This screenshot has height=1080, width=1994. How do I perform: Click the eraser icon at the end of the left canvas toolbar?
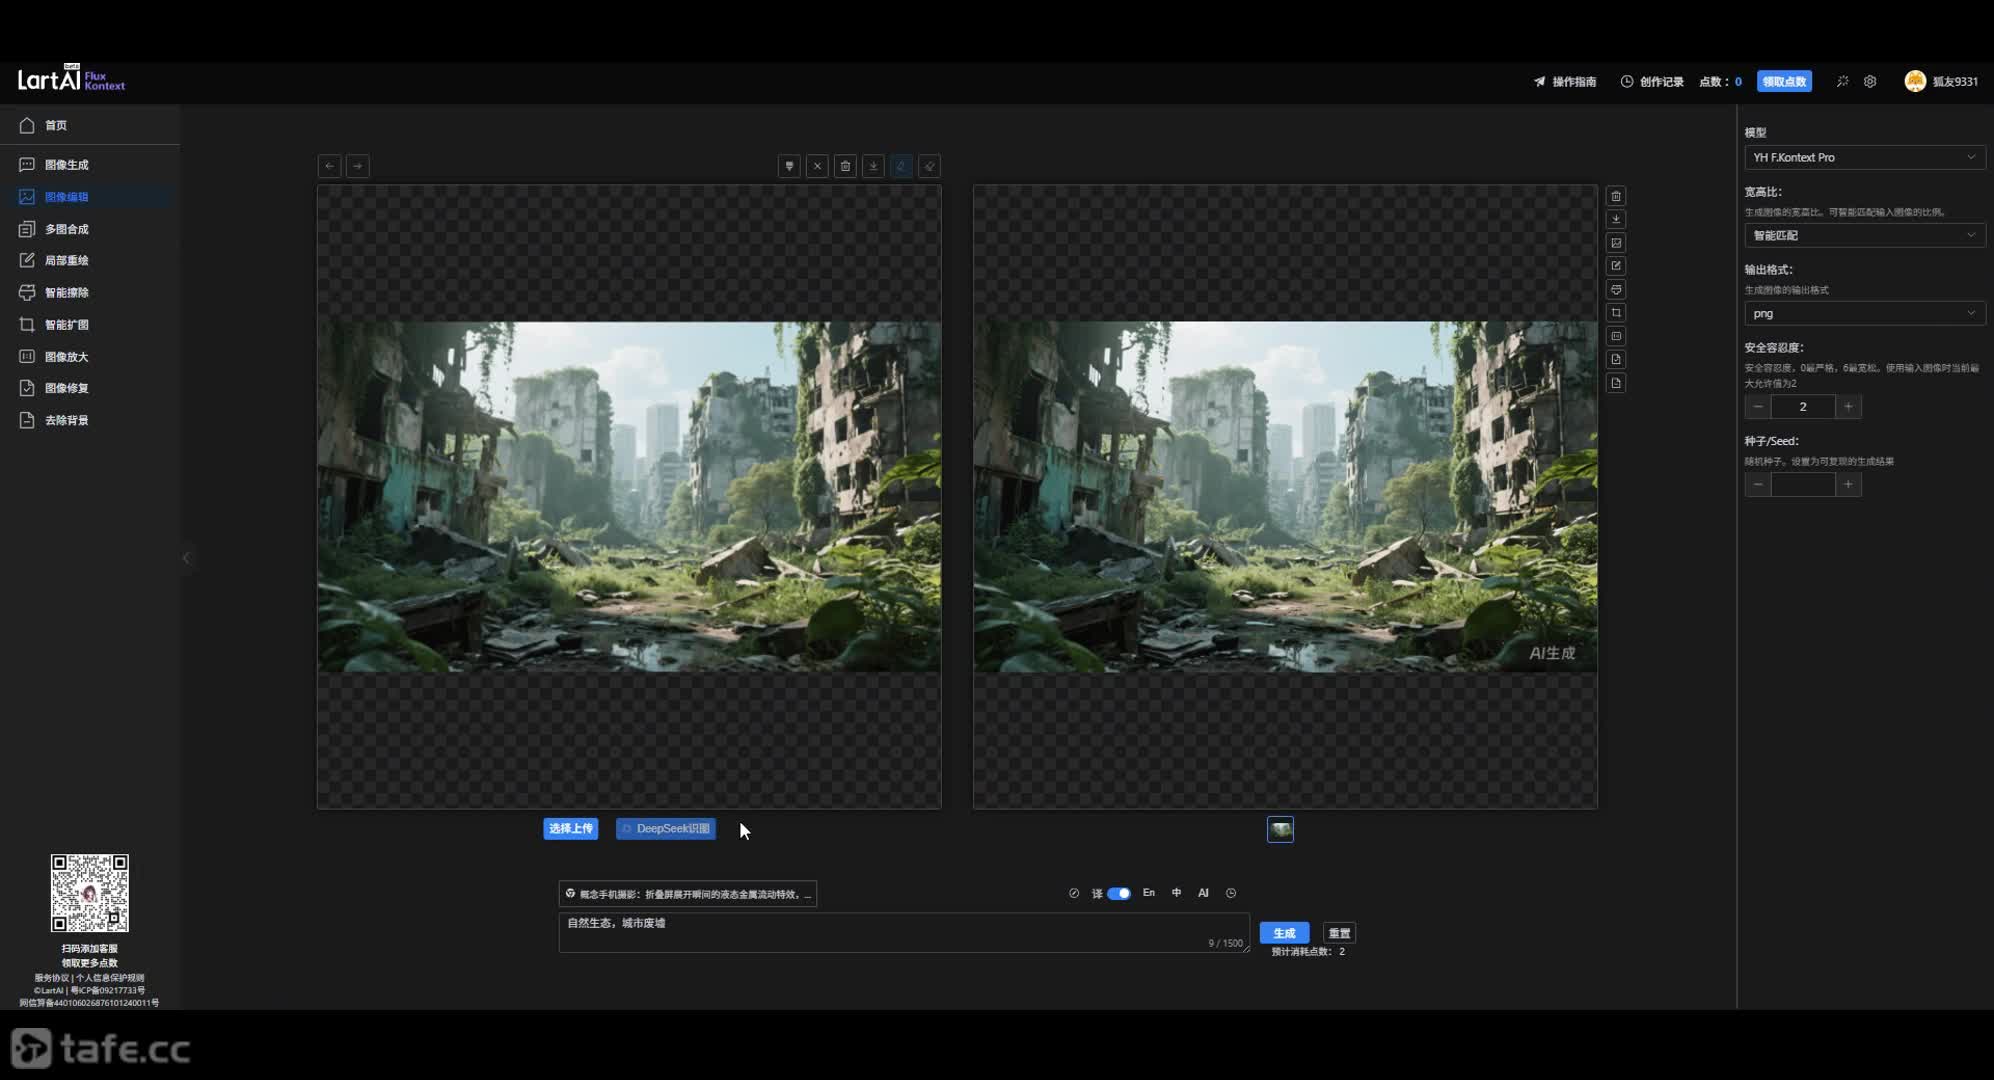[929, 166]
